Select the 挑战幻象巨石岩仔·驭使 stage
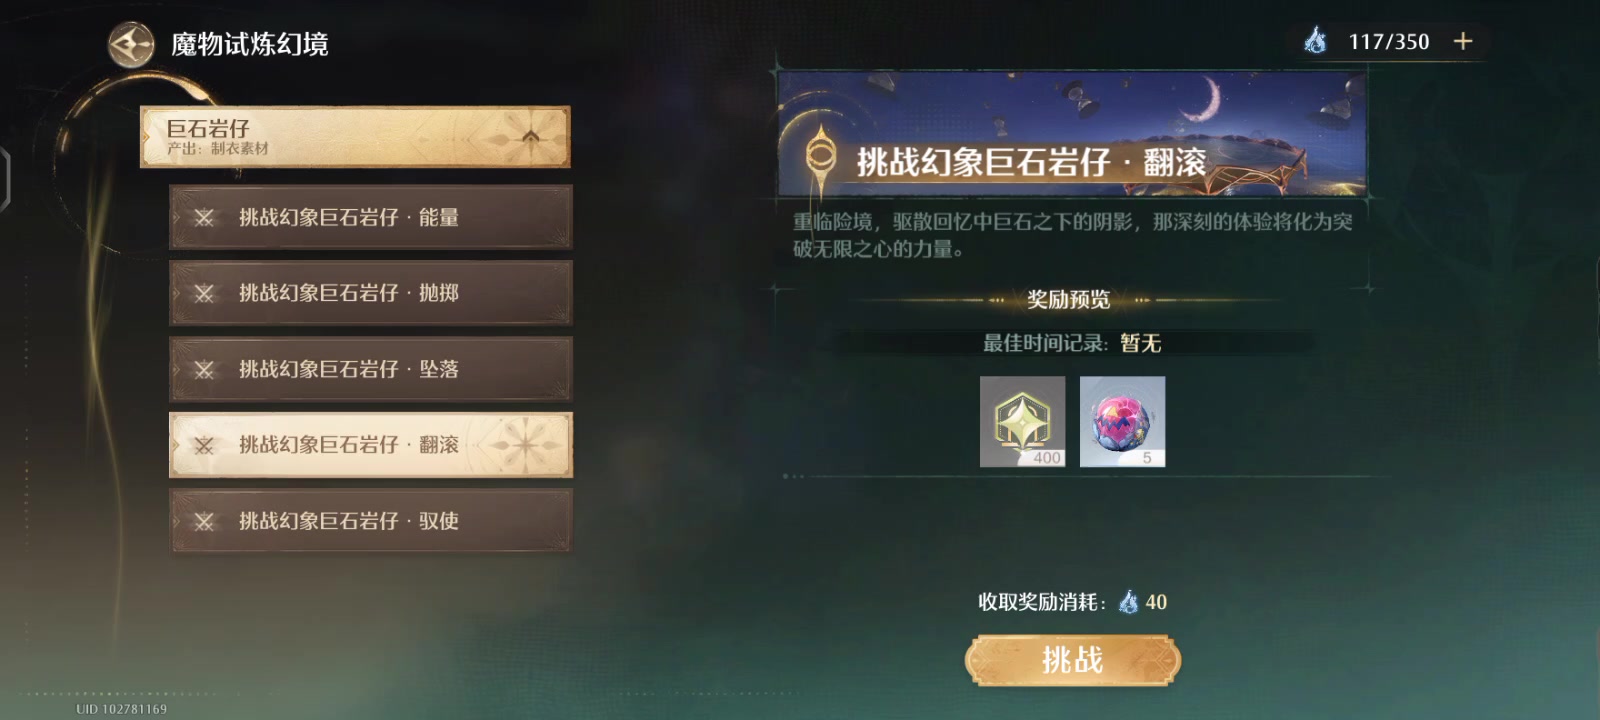1600x720 pixels. coord(371,521)
